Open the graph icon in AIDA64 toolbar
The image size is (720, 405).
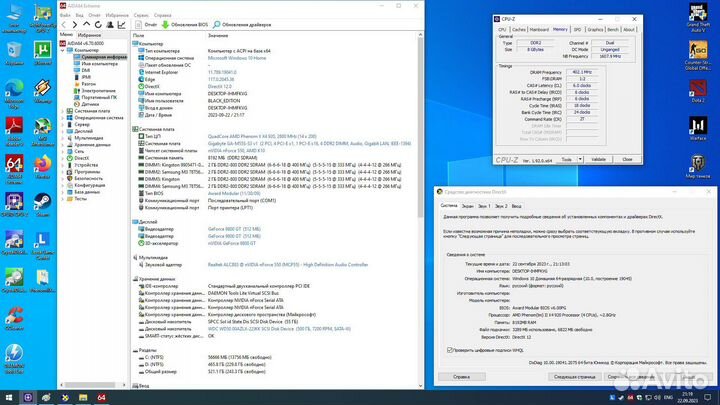[121, 25]
